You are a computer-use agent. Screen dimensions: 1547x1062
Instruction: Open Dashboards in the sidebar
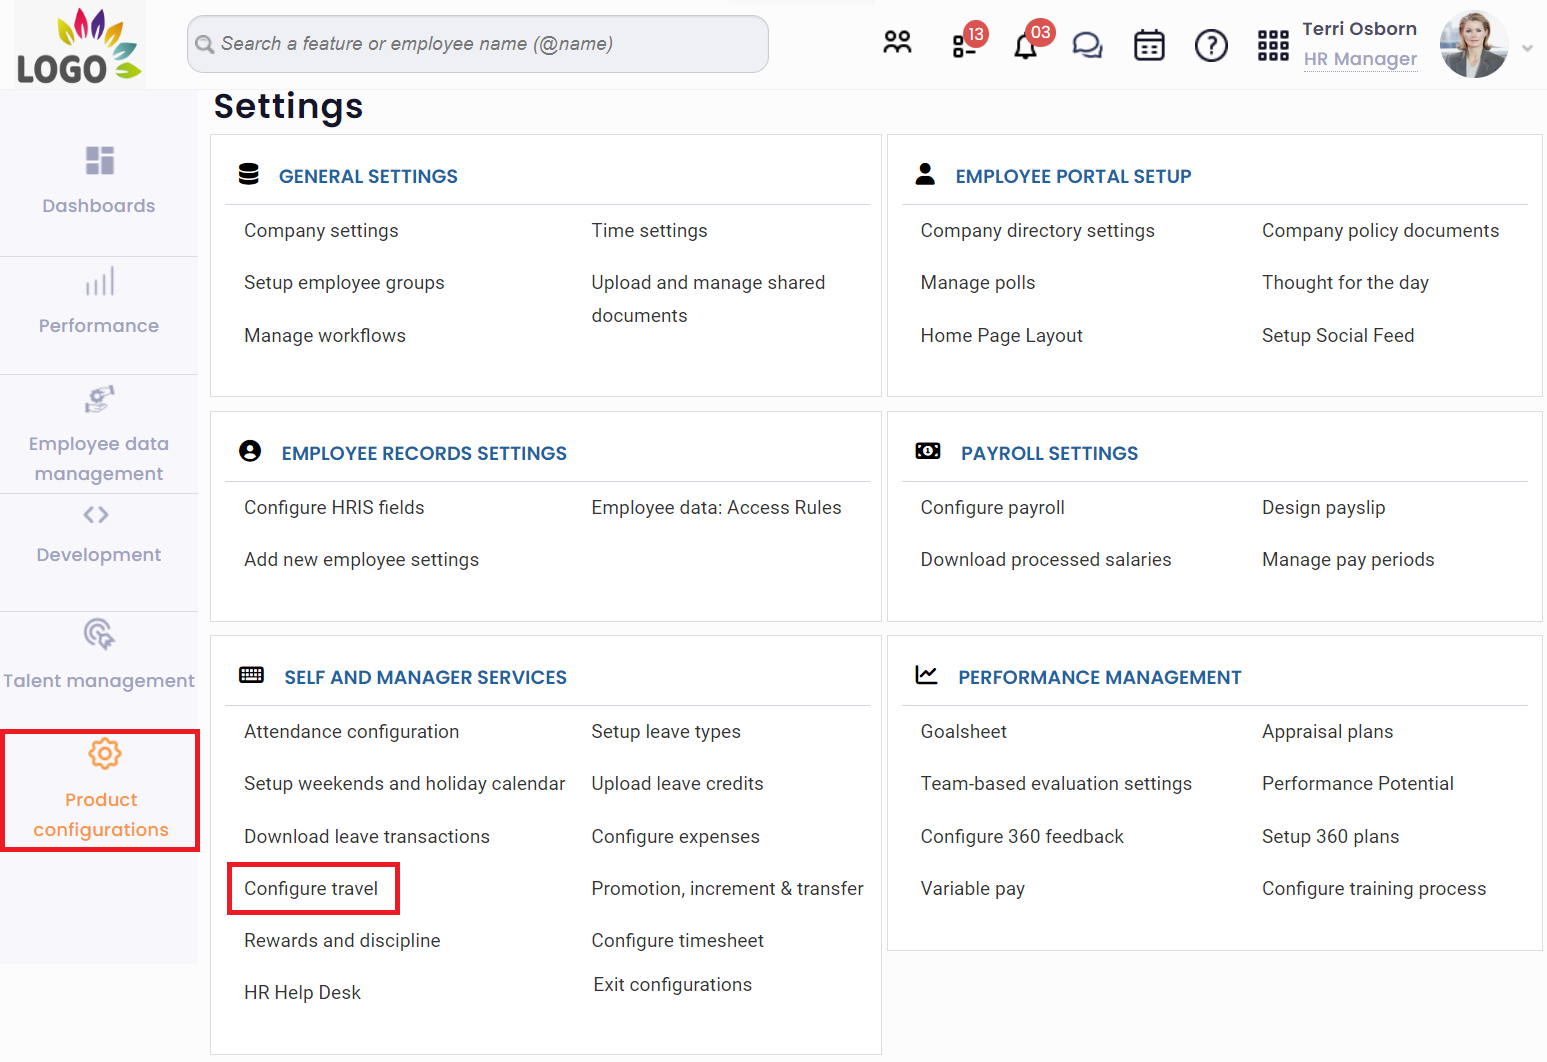[99, 180]
